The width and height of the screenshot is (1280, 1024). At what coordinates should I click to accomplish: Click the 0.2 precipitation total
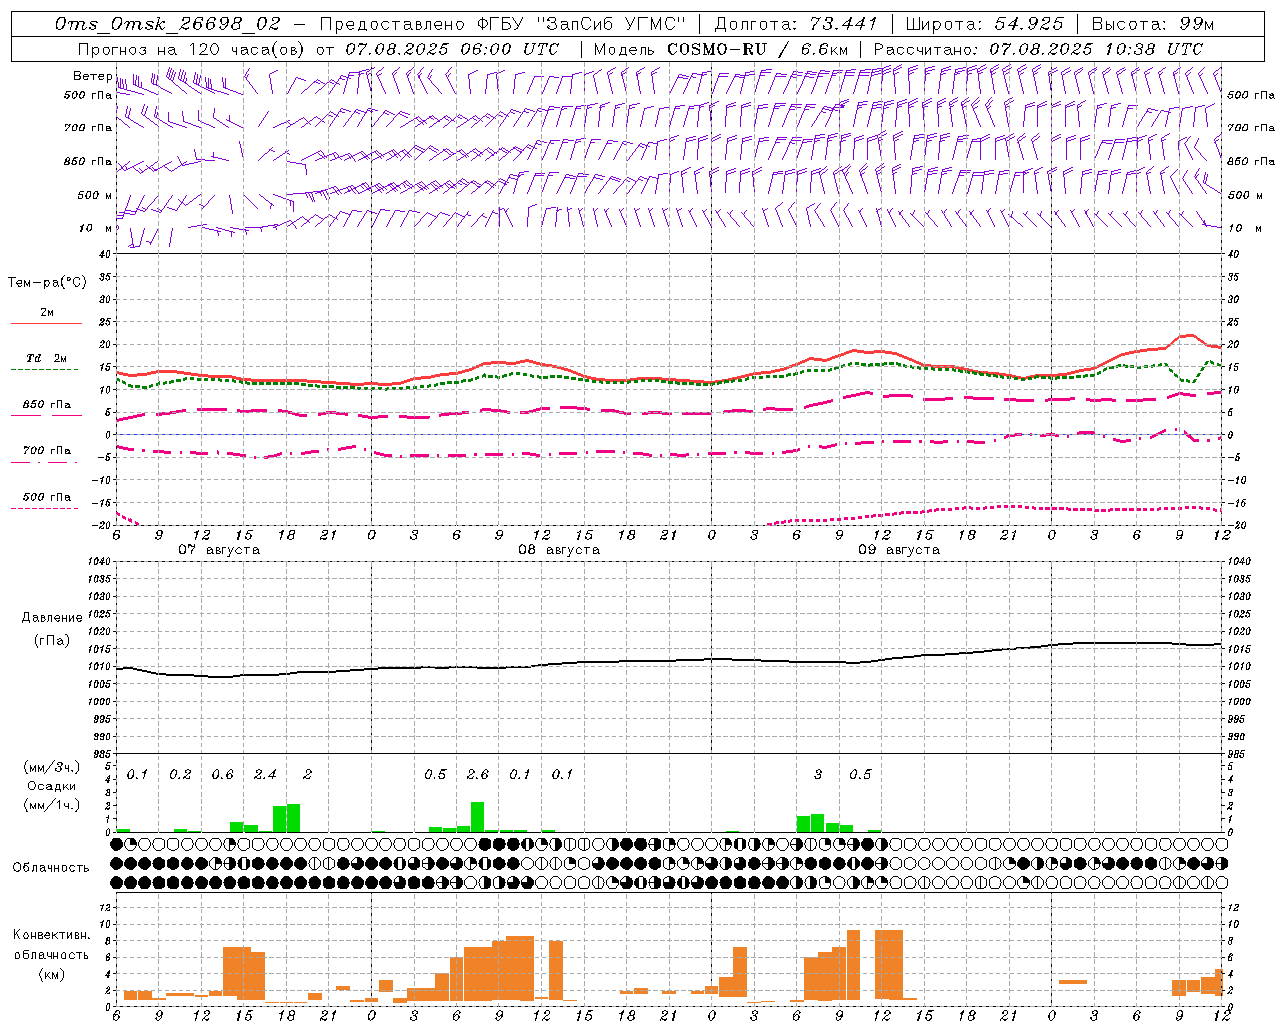click(180, 775)
